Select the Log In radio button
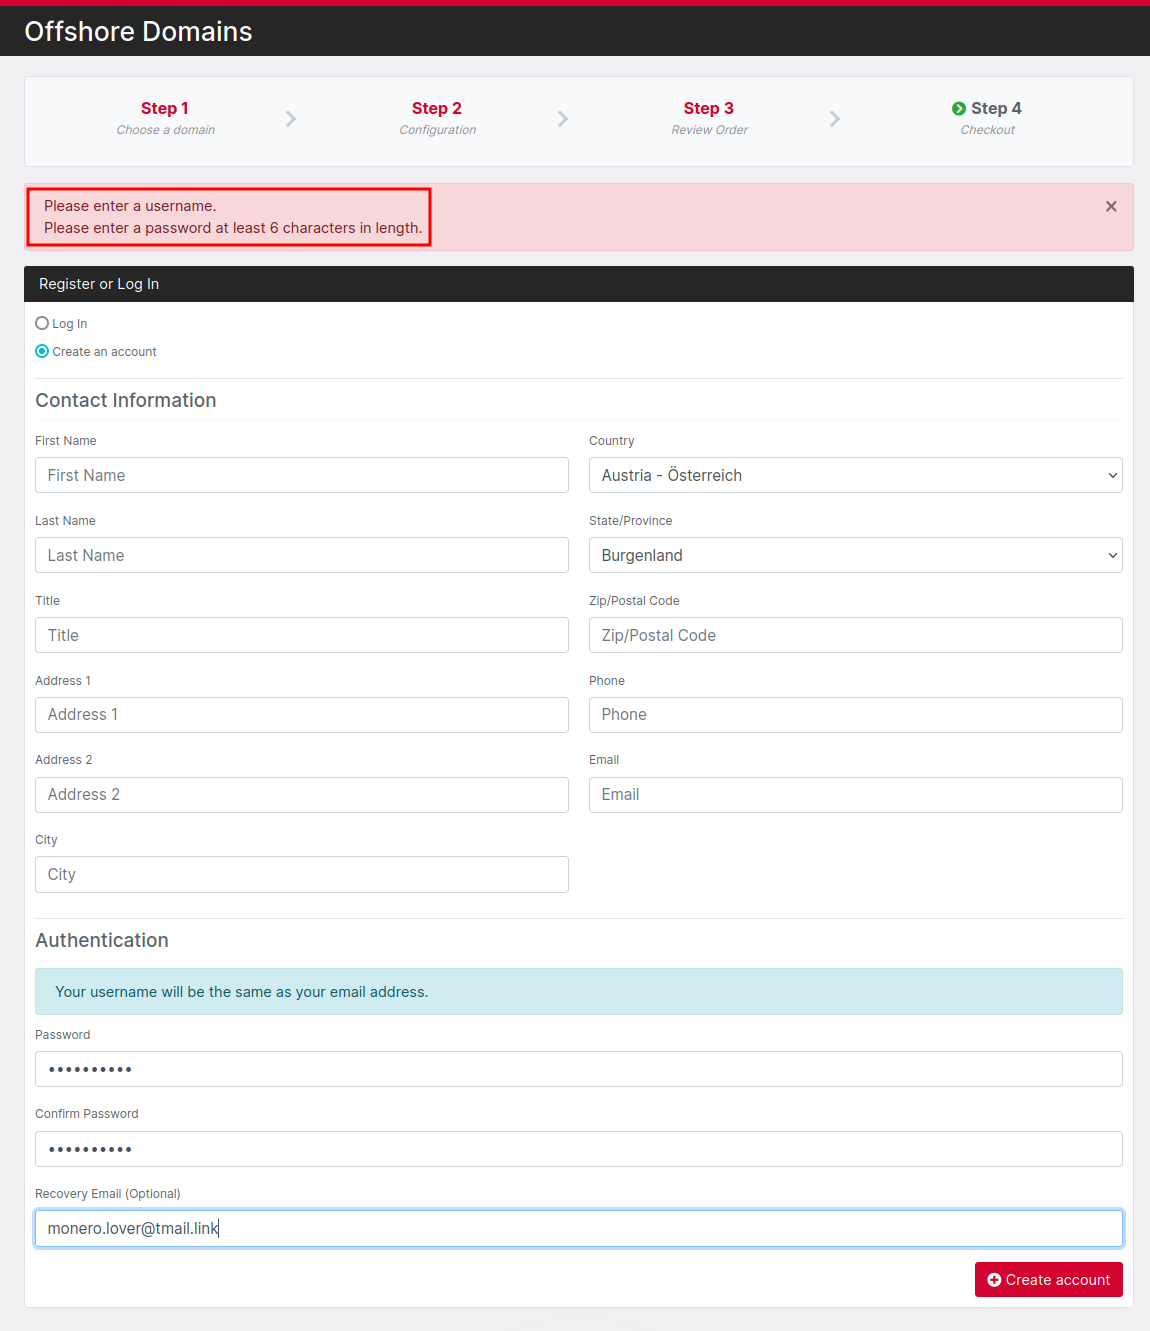Viewport: 1150px width, 1331px height. pos(42,323)
